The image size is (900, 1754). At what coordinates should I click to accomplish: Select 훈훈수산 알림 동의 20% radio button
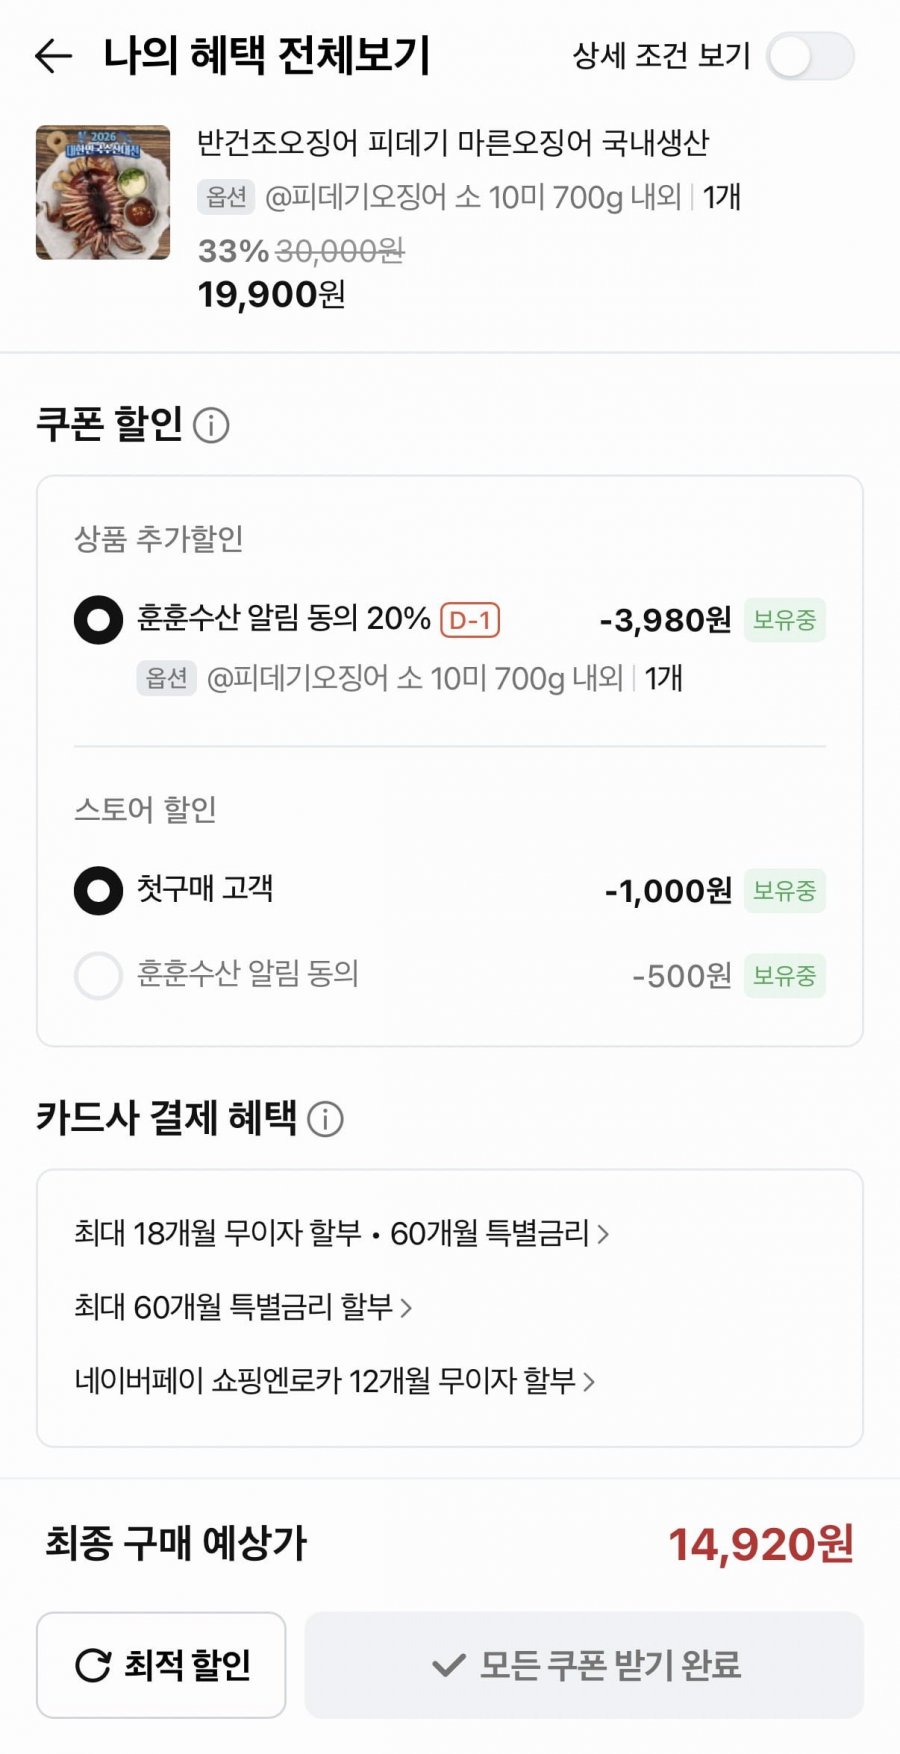pos(98,620)
